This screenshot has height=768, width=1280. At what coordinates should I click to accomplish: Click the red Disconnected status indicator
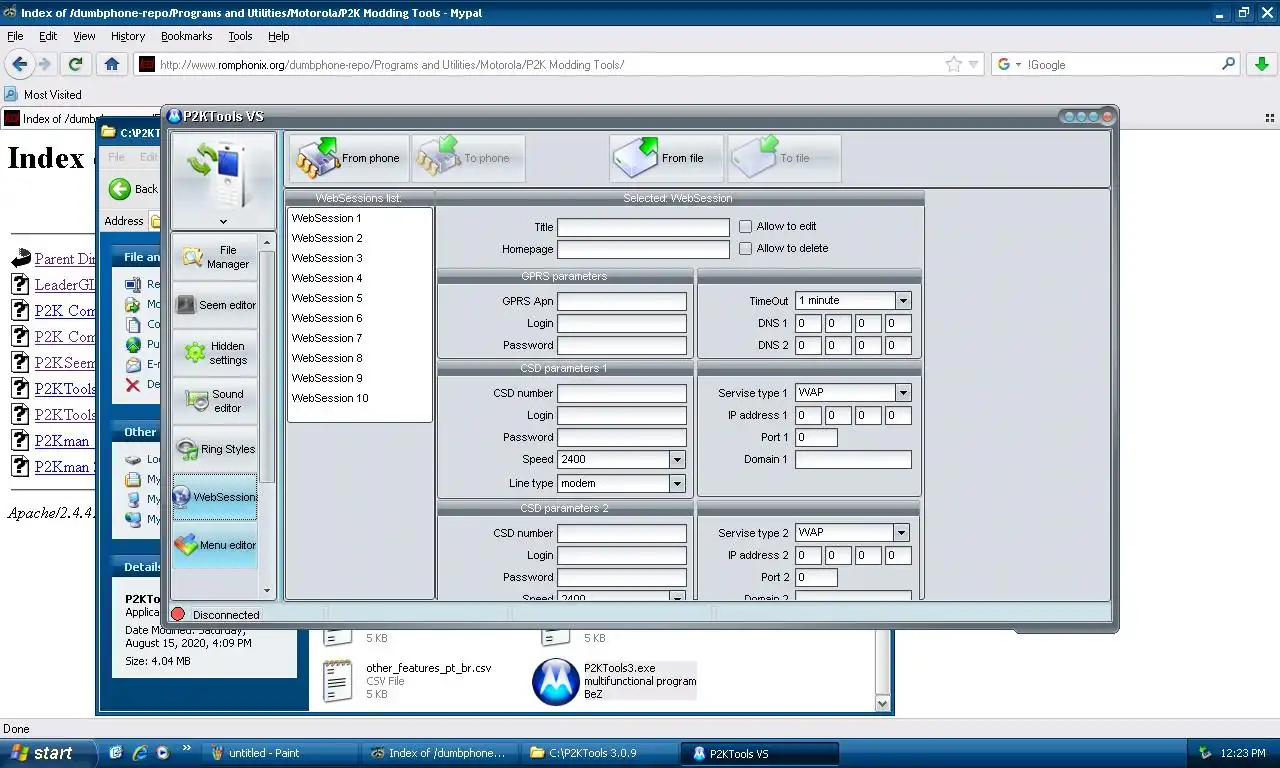point(178,614)
